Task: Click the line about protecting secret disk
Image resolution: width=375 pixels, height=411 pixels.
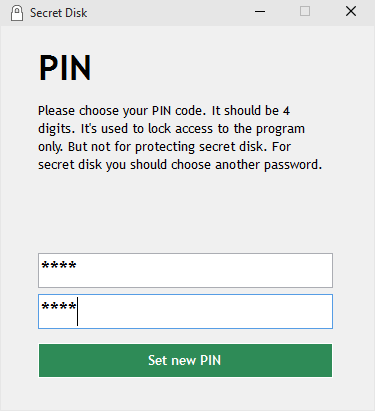Action: coord(164,147)
